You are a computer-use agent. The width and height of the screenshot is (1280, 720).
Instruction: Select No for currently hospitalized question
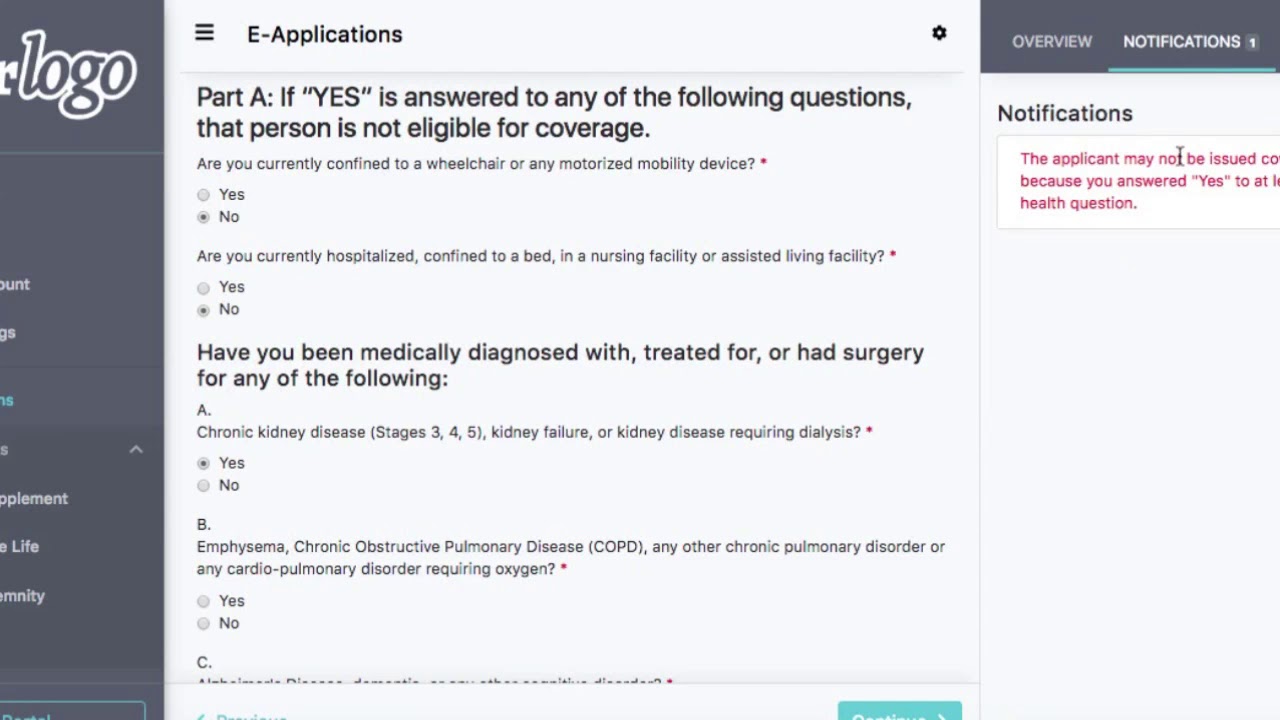click(204, 310)
